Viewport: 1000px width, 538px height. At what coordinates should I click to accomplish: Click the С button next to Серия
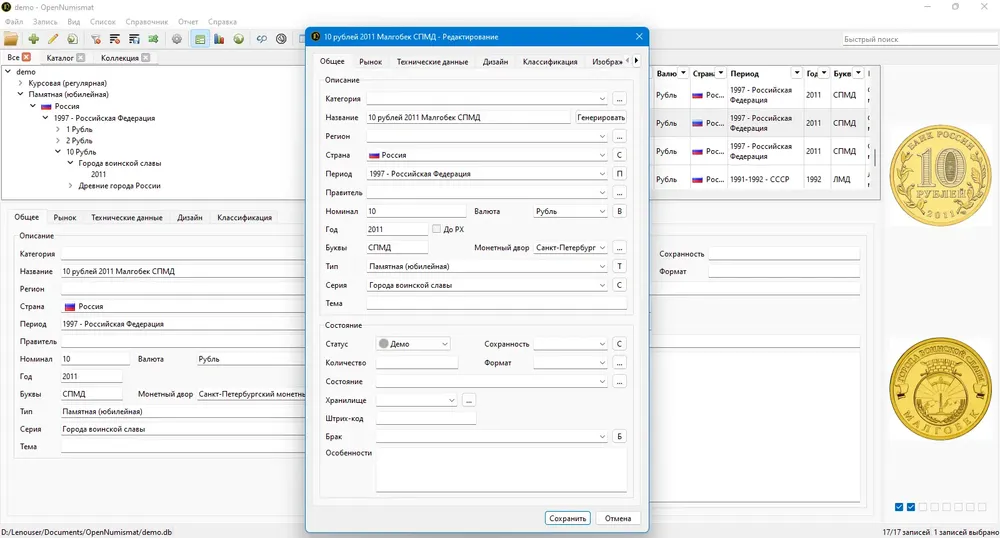click(619, 285)
